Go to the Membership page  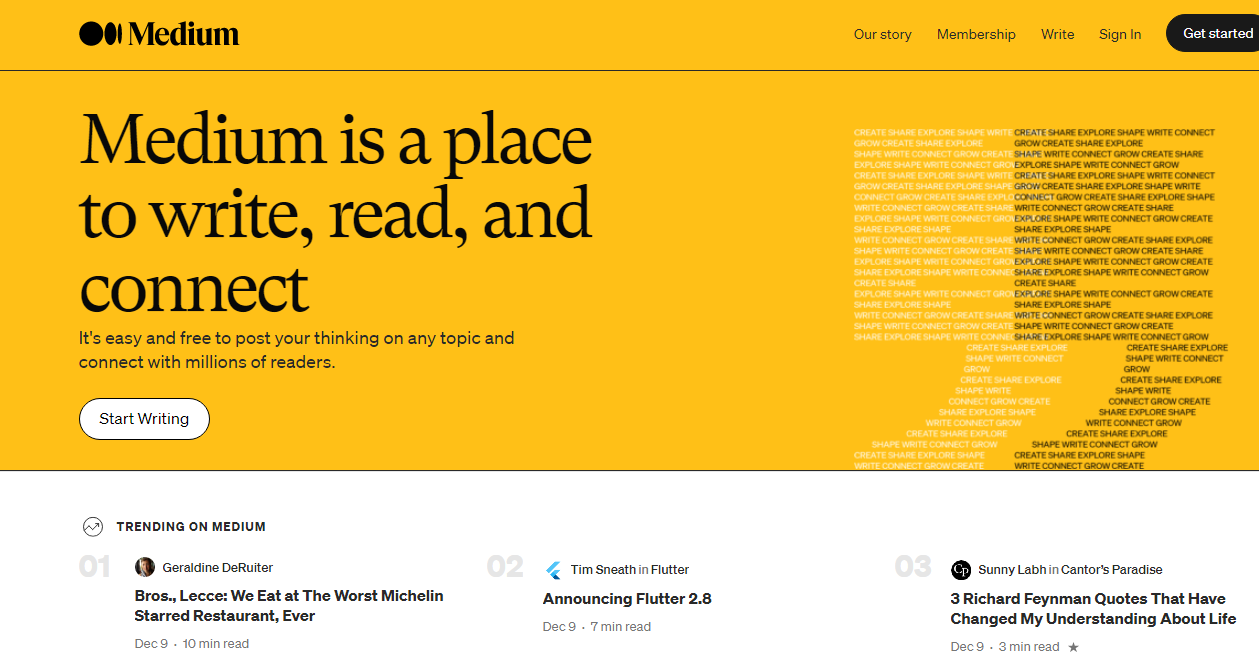point(976,34)
